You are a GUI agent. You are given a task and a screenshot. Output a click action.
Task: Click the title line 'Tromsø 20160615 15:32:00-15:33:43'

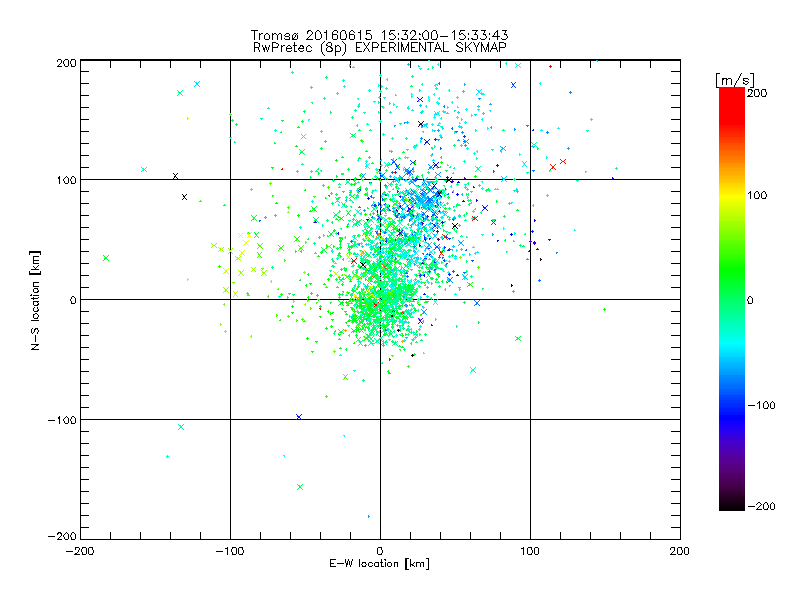pos(379,35)
